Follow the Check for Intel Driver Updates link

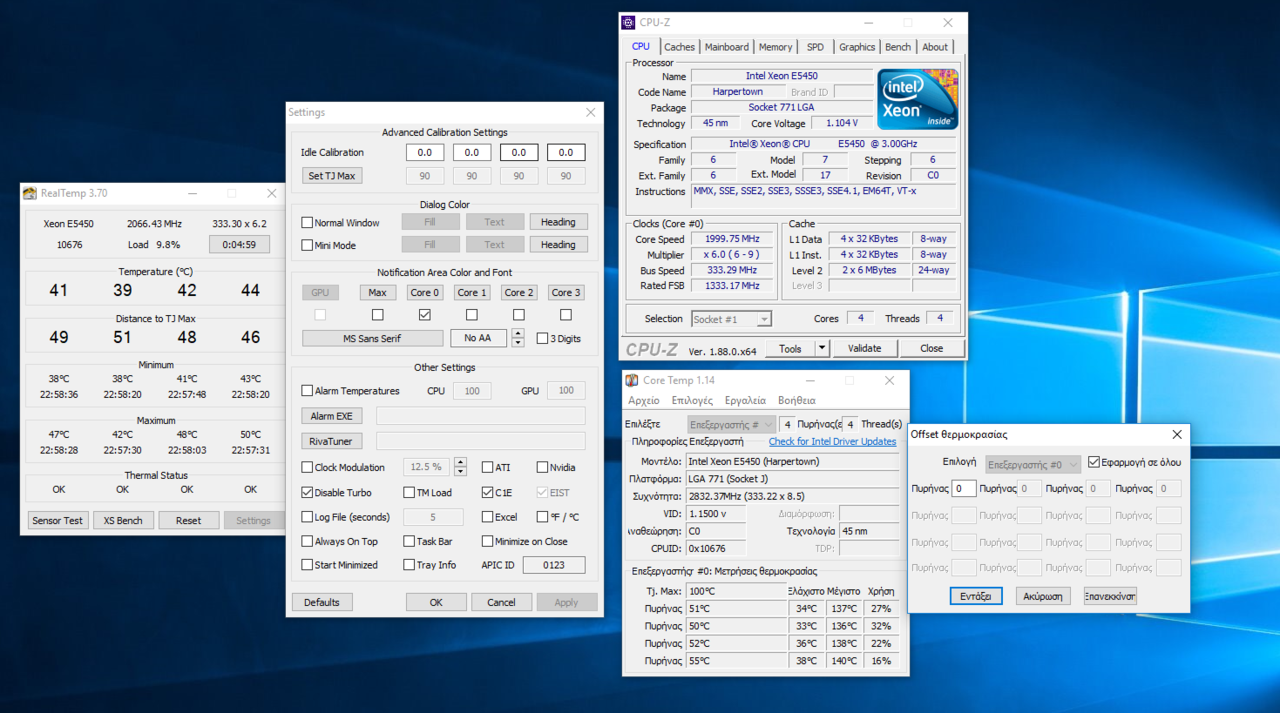click(832, 441)
